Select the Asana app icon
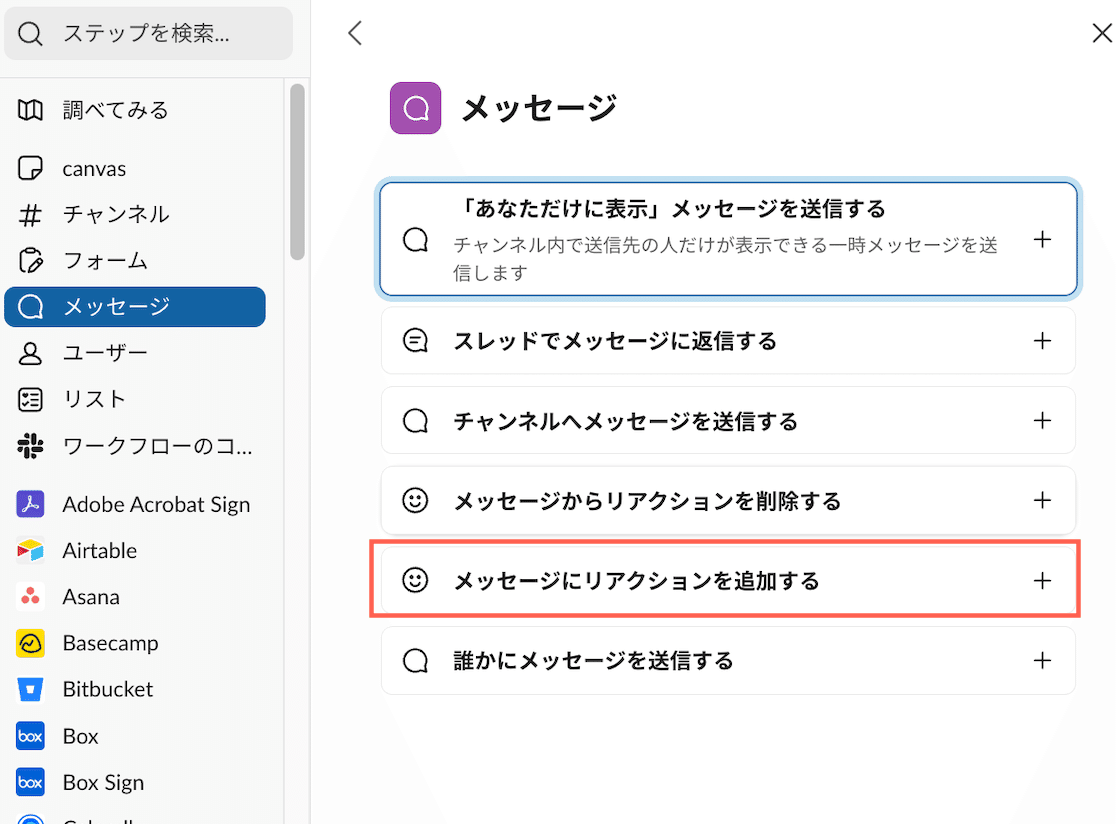1116x824 pixels. pos(30,596)
